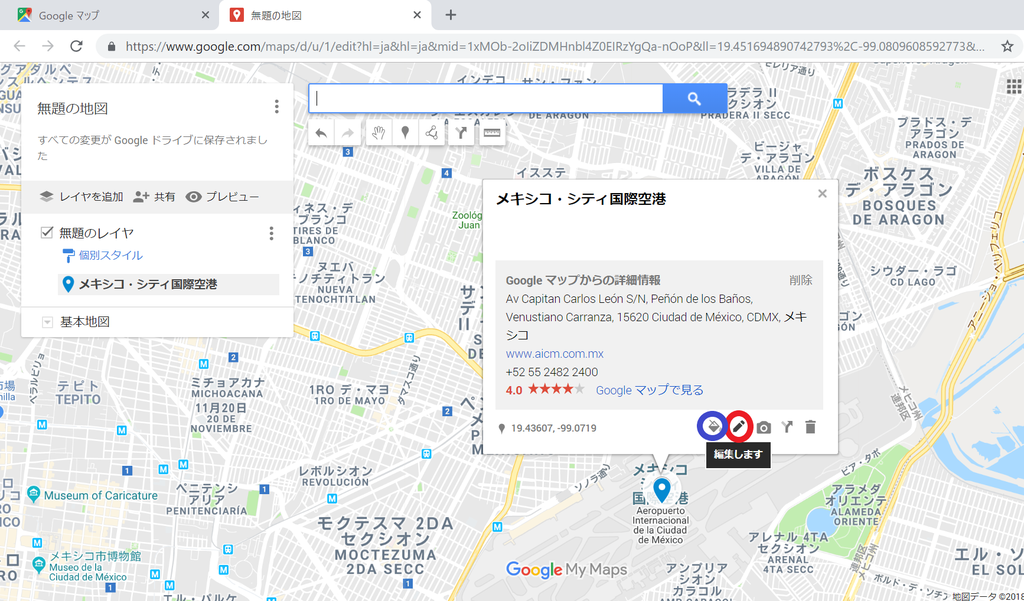Click coordinates 19.43607, -99.0719 text

(x=553, y=429)
